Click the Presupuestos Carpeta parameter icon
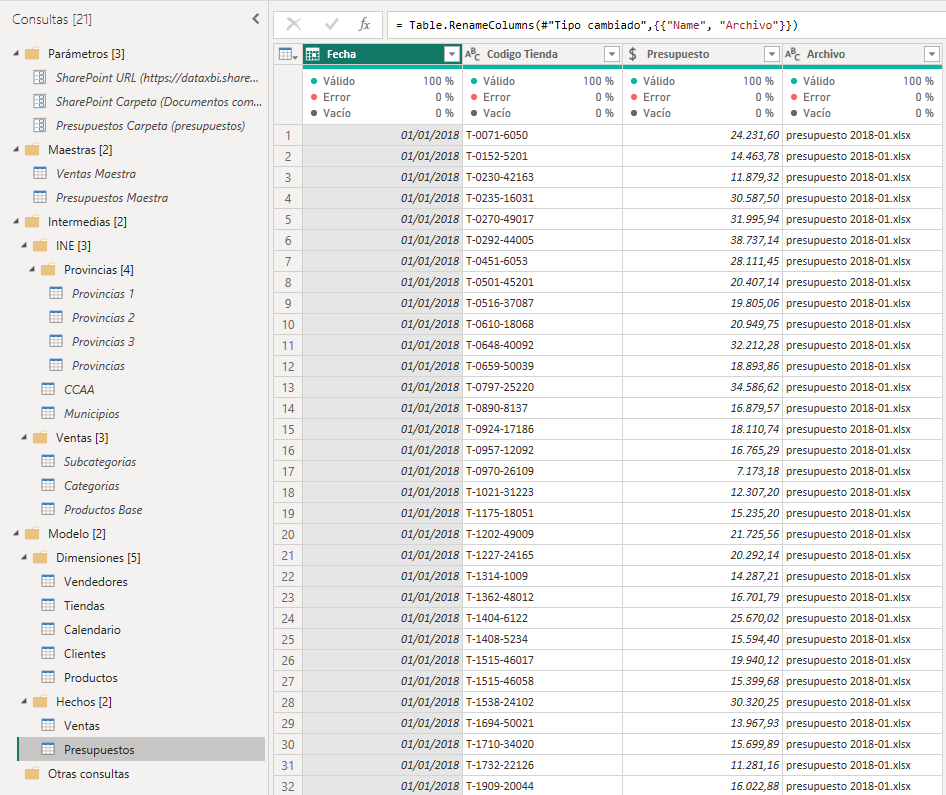The width and height of the screenshot is (946, 795). click(40, 125)
